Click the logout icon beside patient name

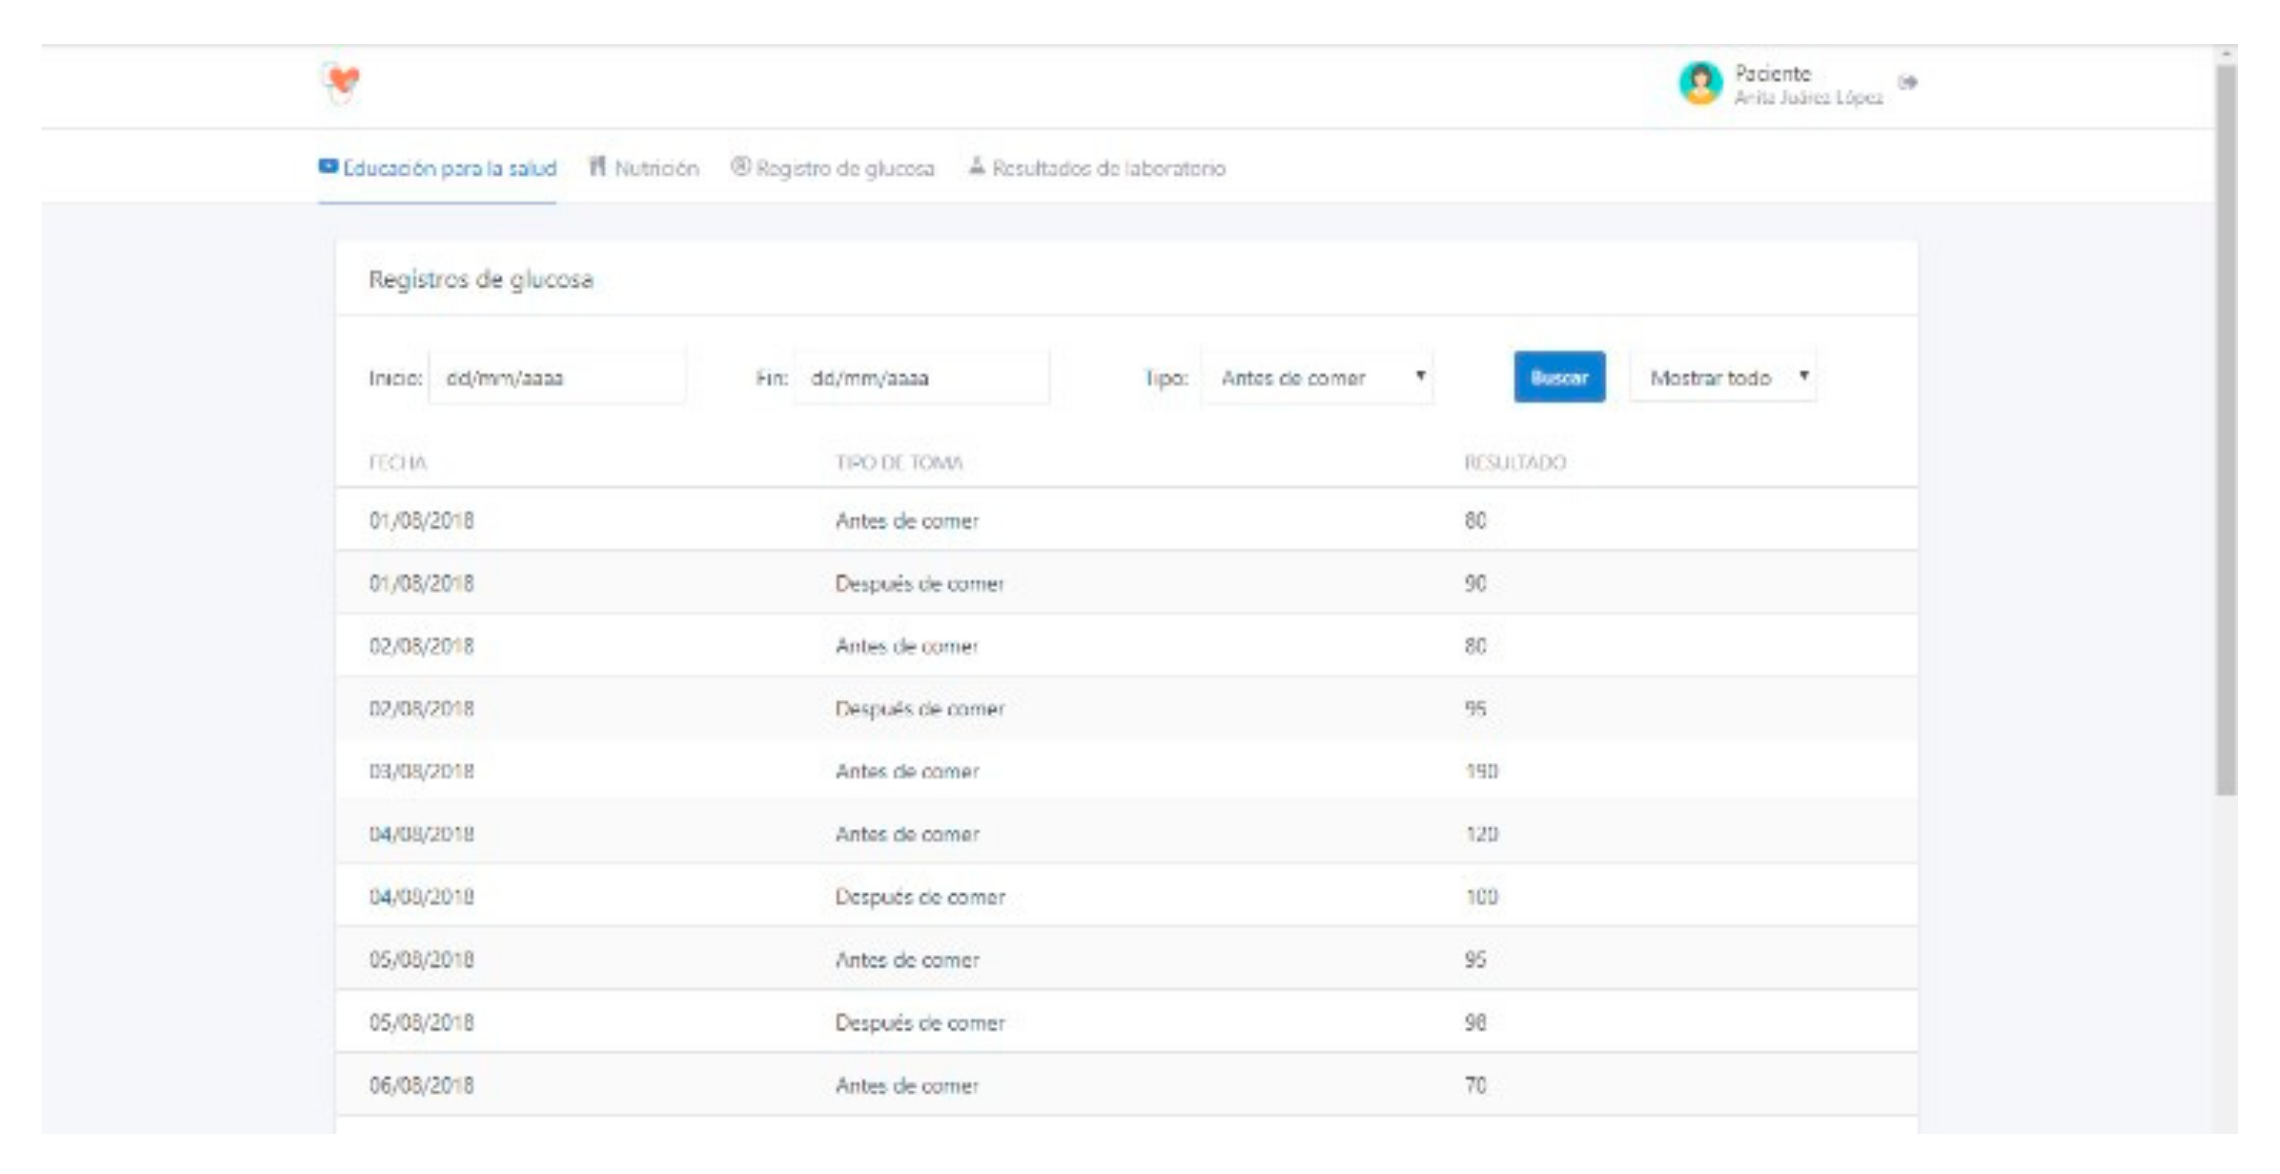pyautogui.click(x=1908, y=82)
